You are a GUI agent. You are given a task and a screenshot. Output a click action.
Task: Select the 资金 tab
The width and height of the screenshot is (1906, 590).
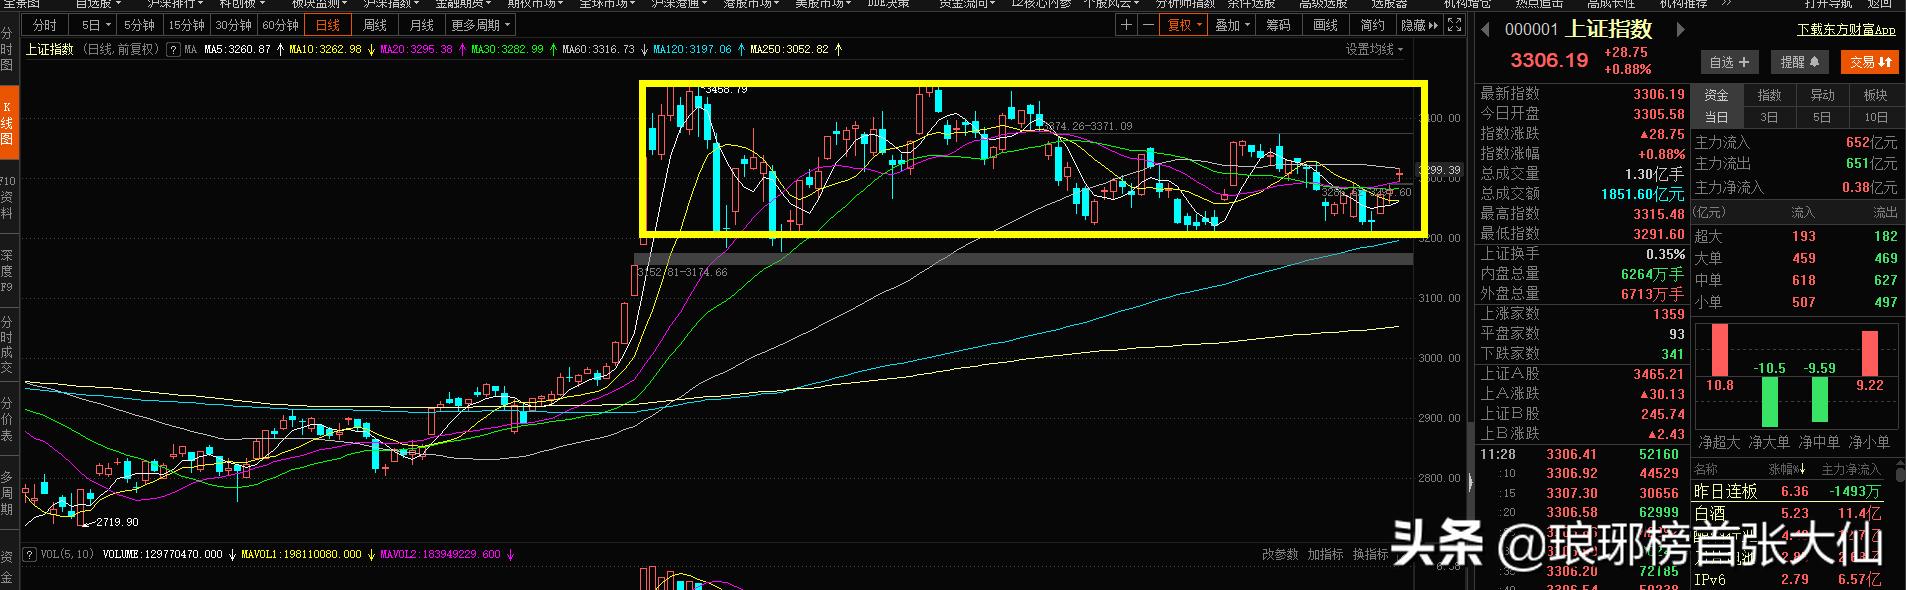pos(1717,95)
